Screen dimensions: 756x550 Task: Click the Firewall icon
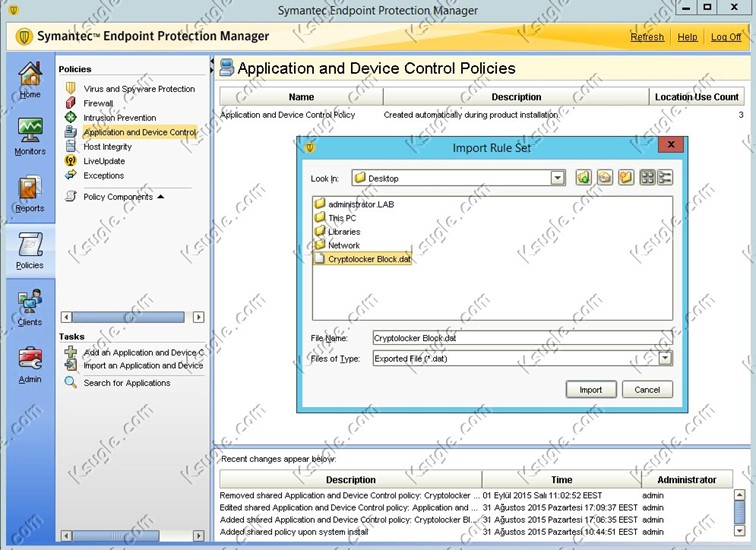71,103
